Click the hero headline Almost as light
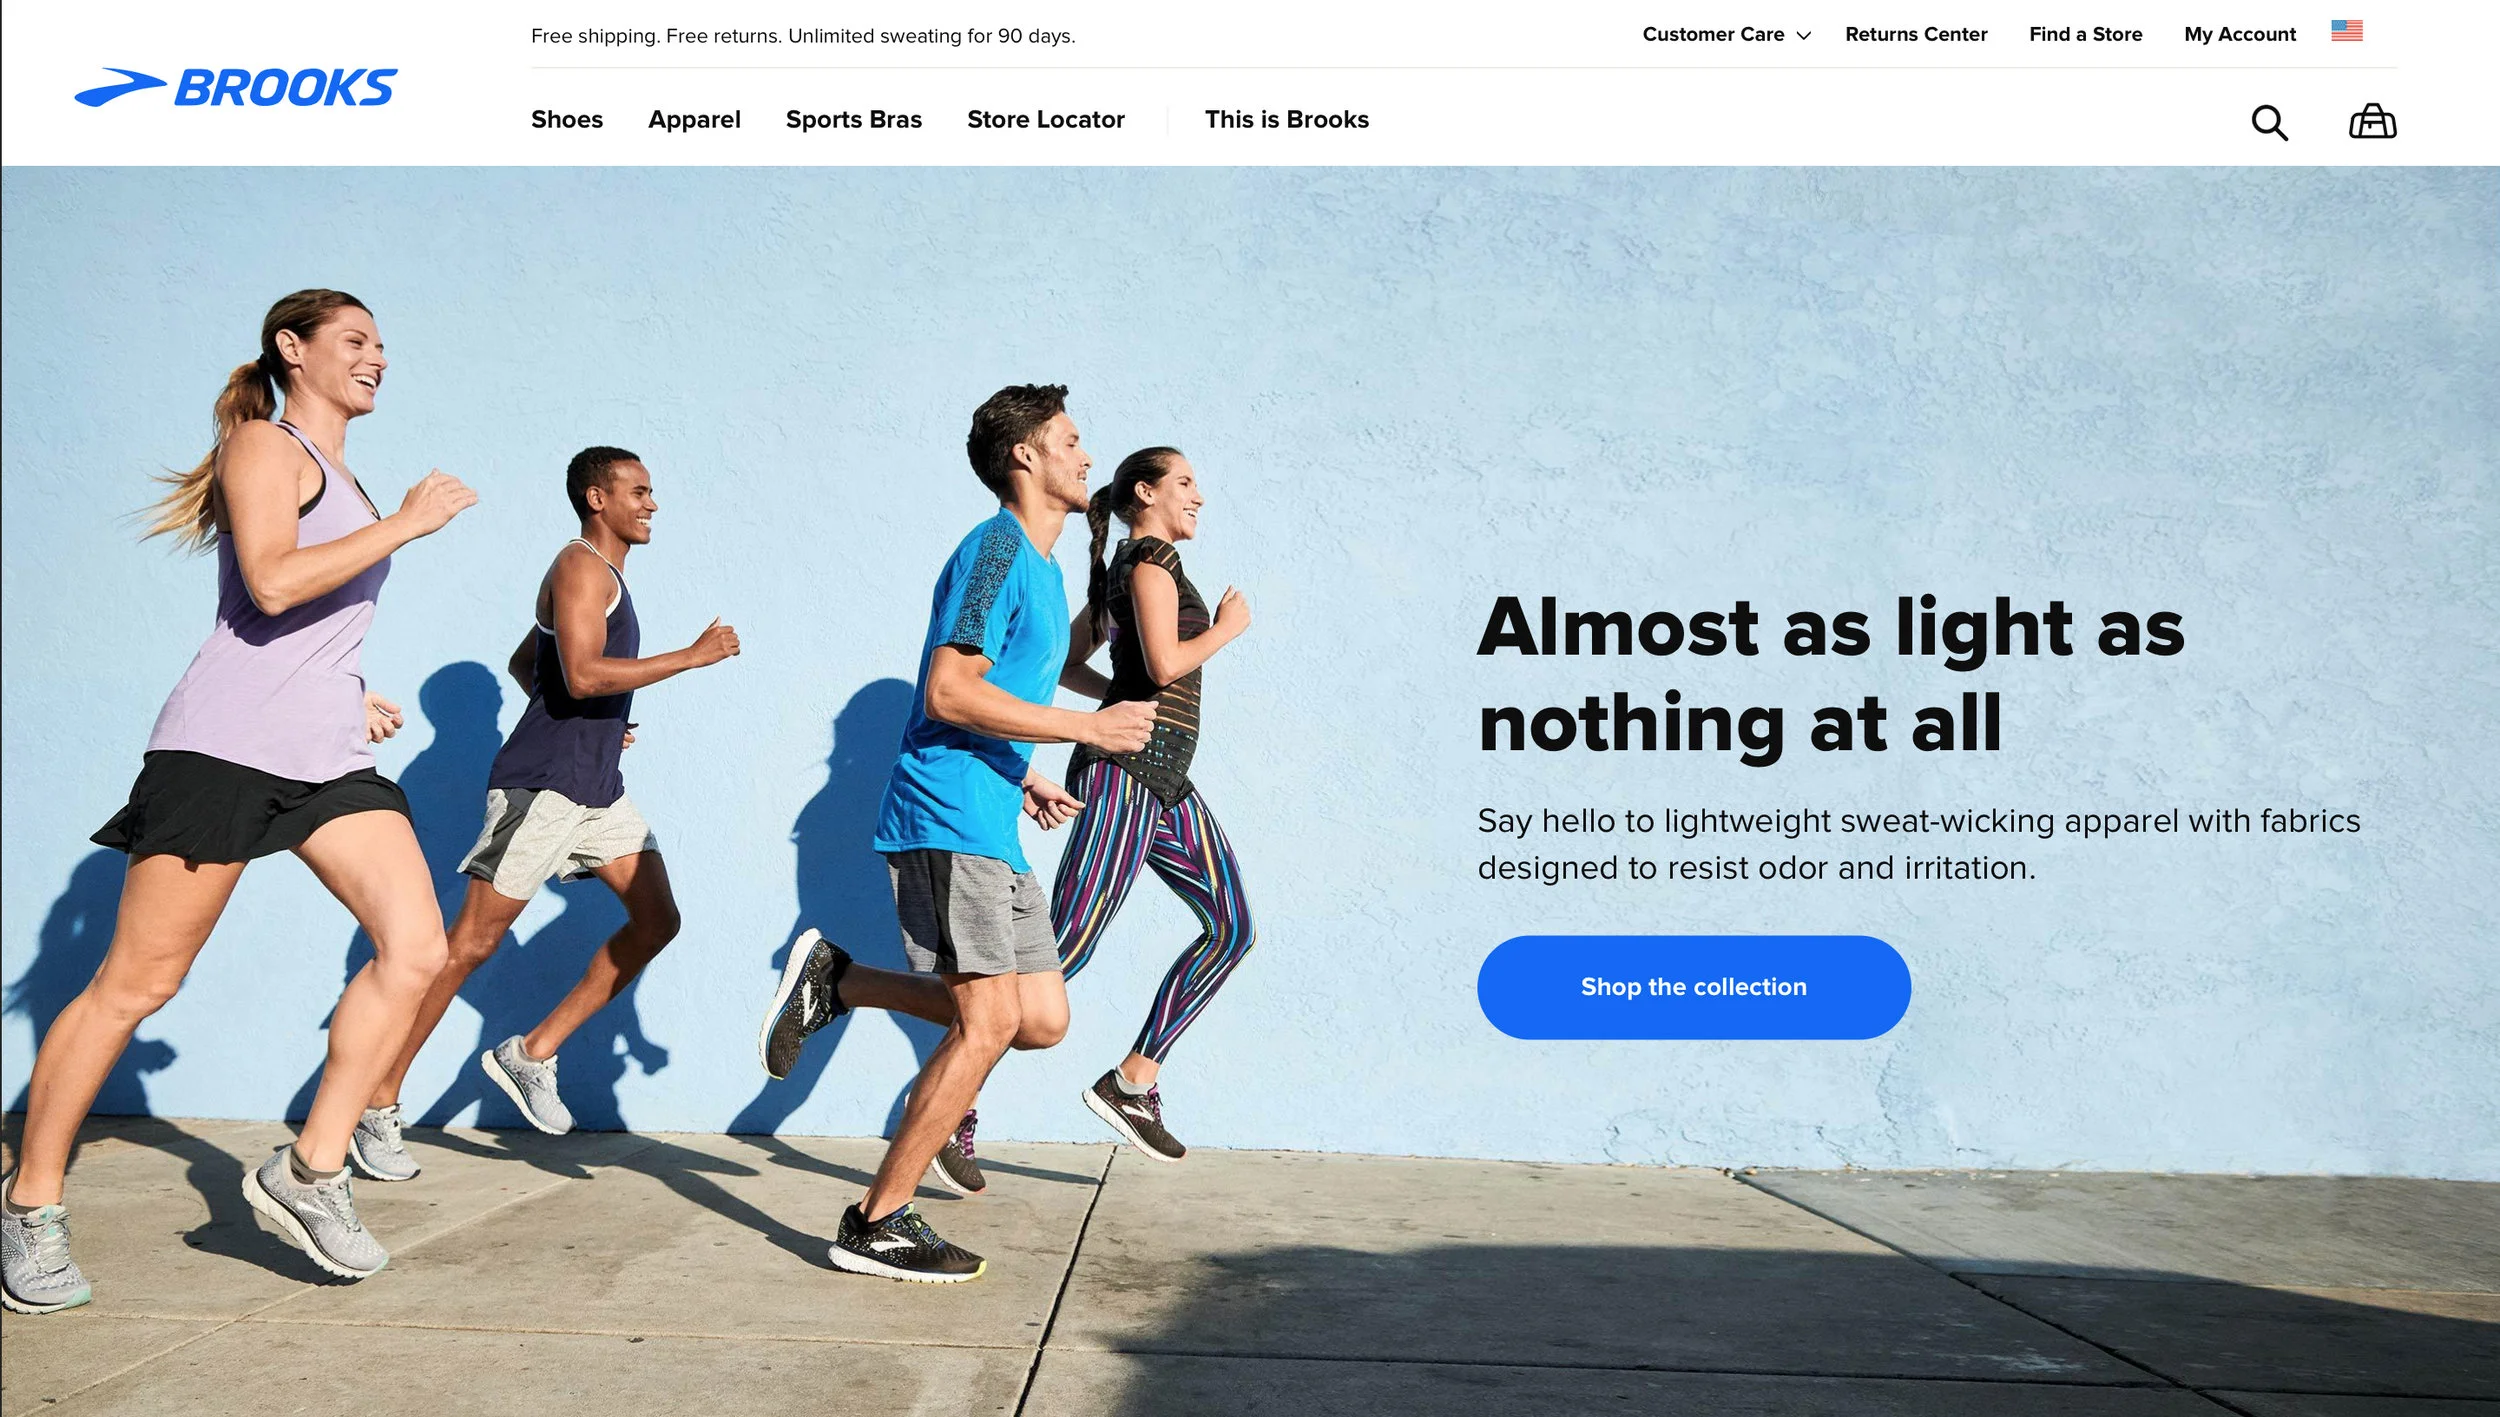This screenshot has width=2500, height=1417. [x=1830, y=675]
